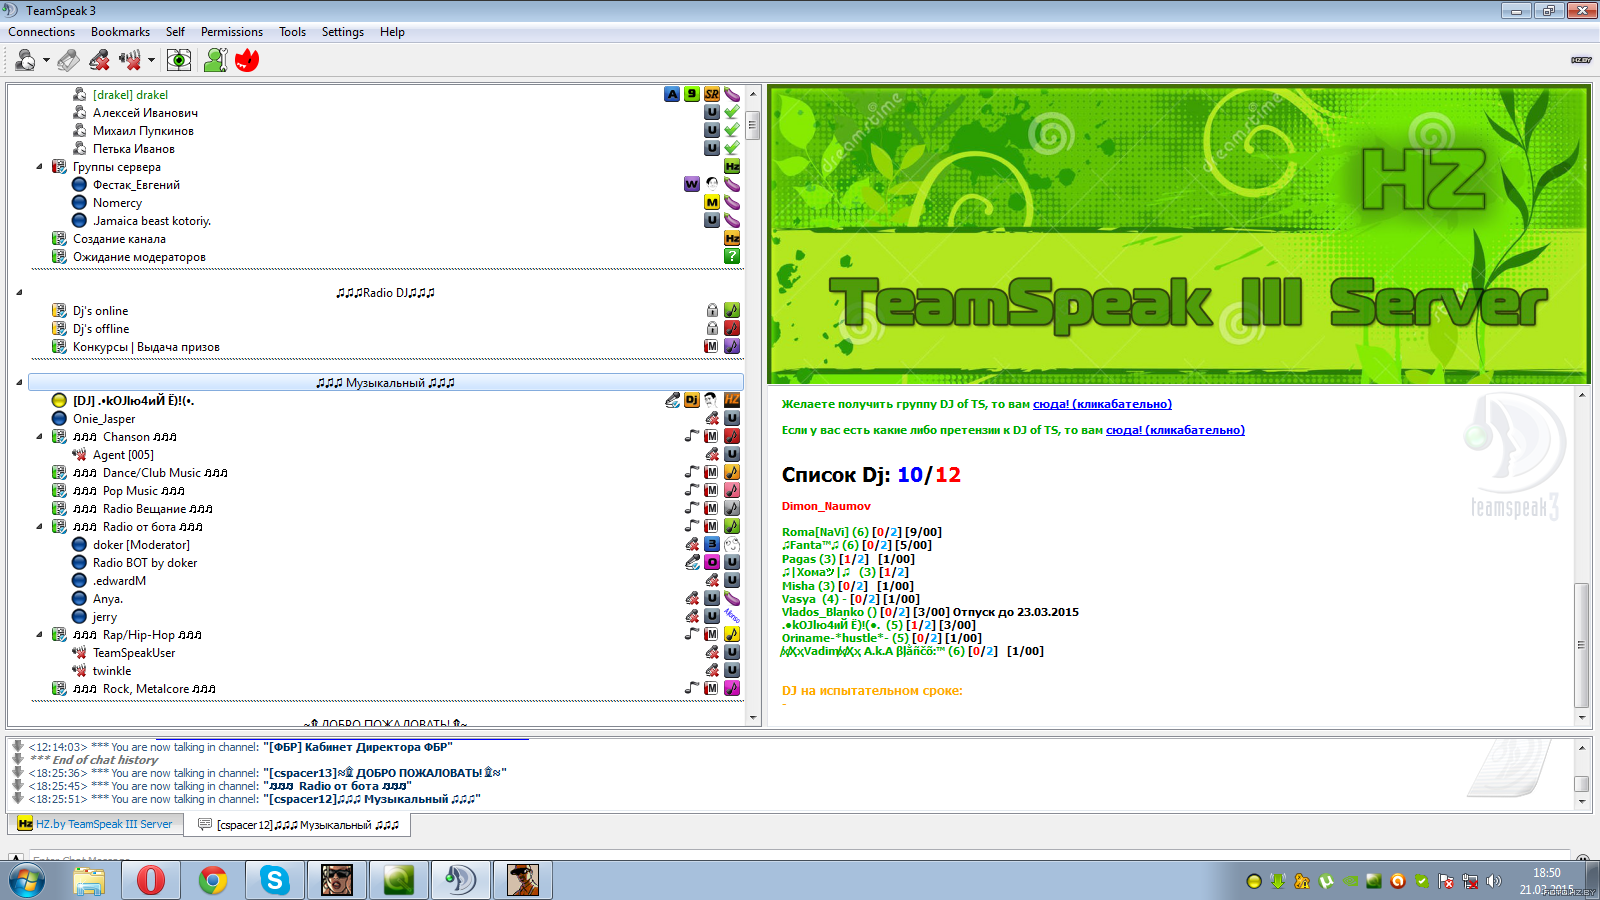Open the Bookmarks menu
Image resolution: width=1600 pixels, height=900 pixels.
[x=120, y=32]
